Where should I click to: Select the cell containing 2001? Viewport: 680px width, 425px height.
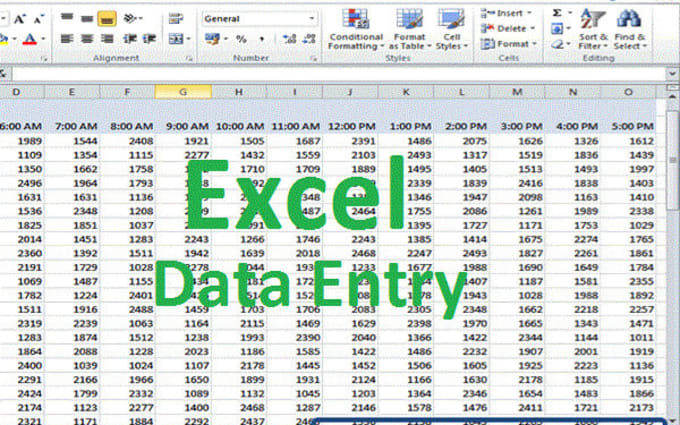[573, 351]
